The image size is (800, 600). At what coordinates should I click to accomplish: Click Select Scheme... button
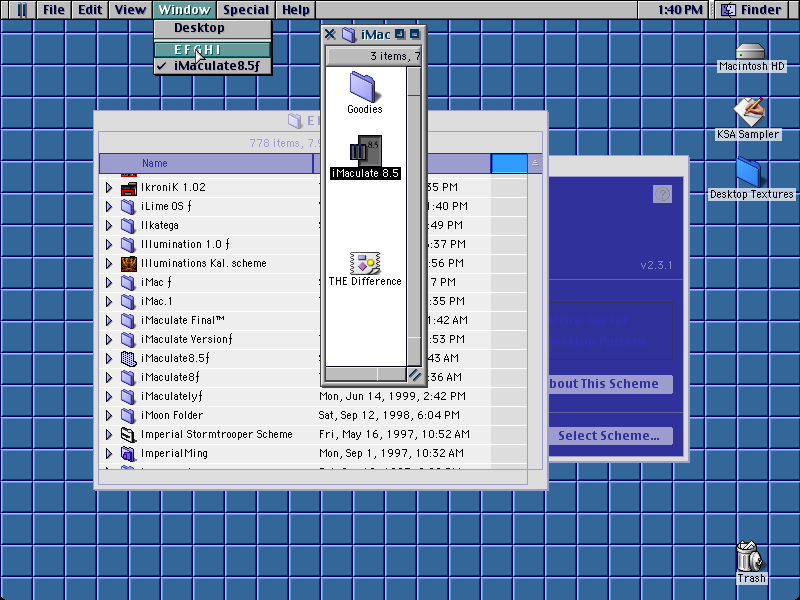611,436
